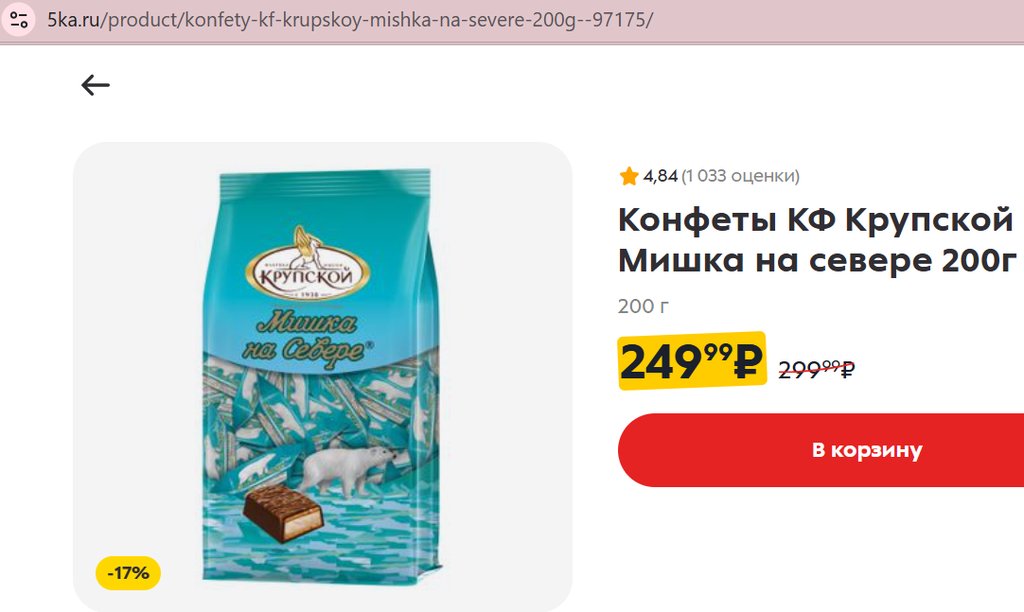The height and width of the screenshot is (612, 1024).
Task: Click the 4,84 rating value
Action: (x=660, y=176)
